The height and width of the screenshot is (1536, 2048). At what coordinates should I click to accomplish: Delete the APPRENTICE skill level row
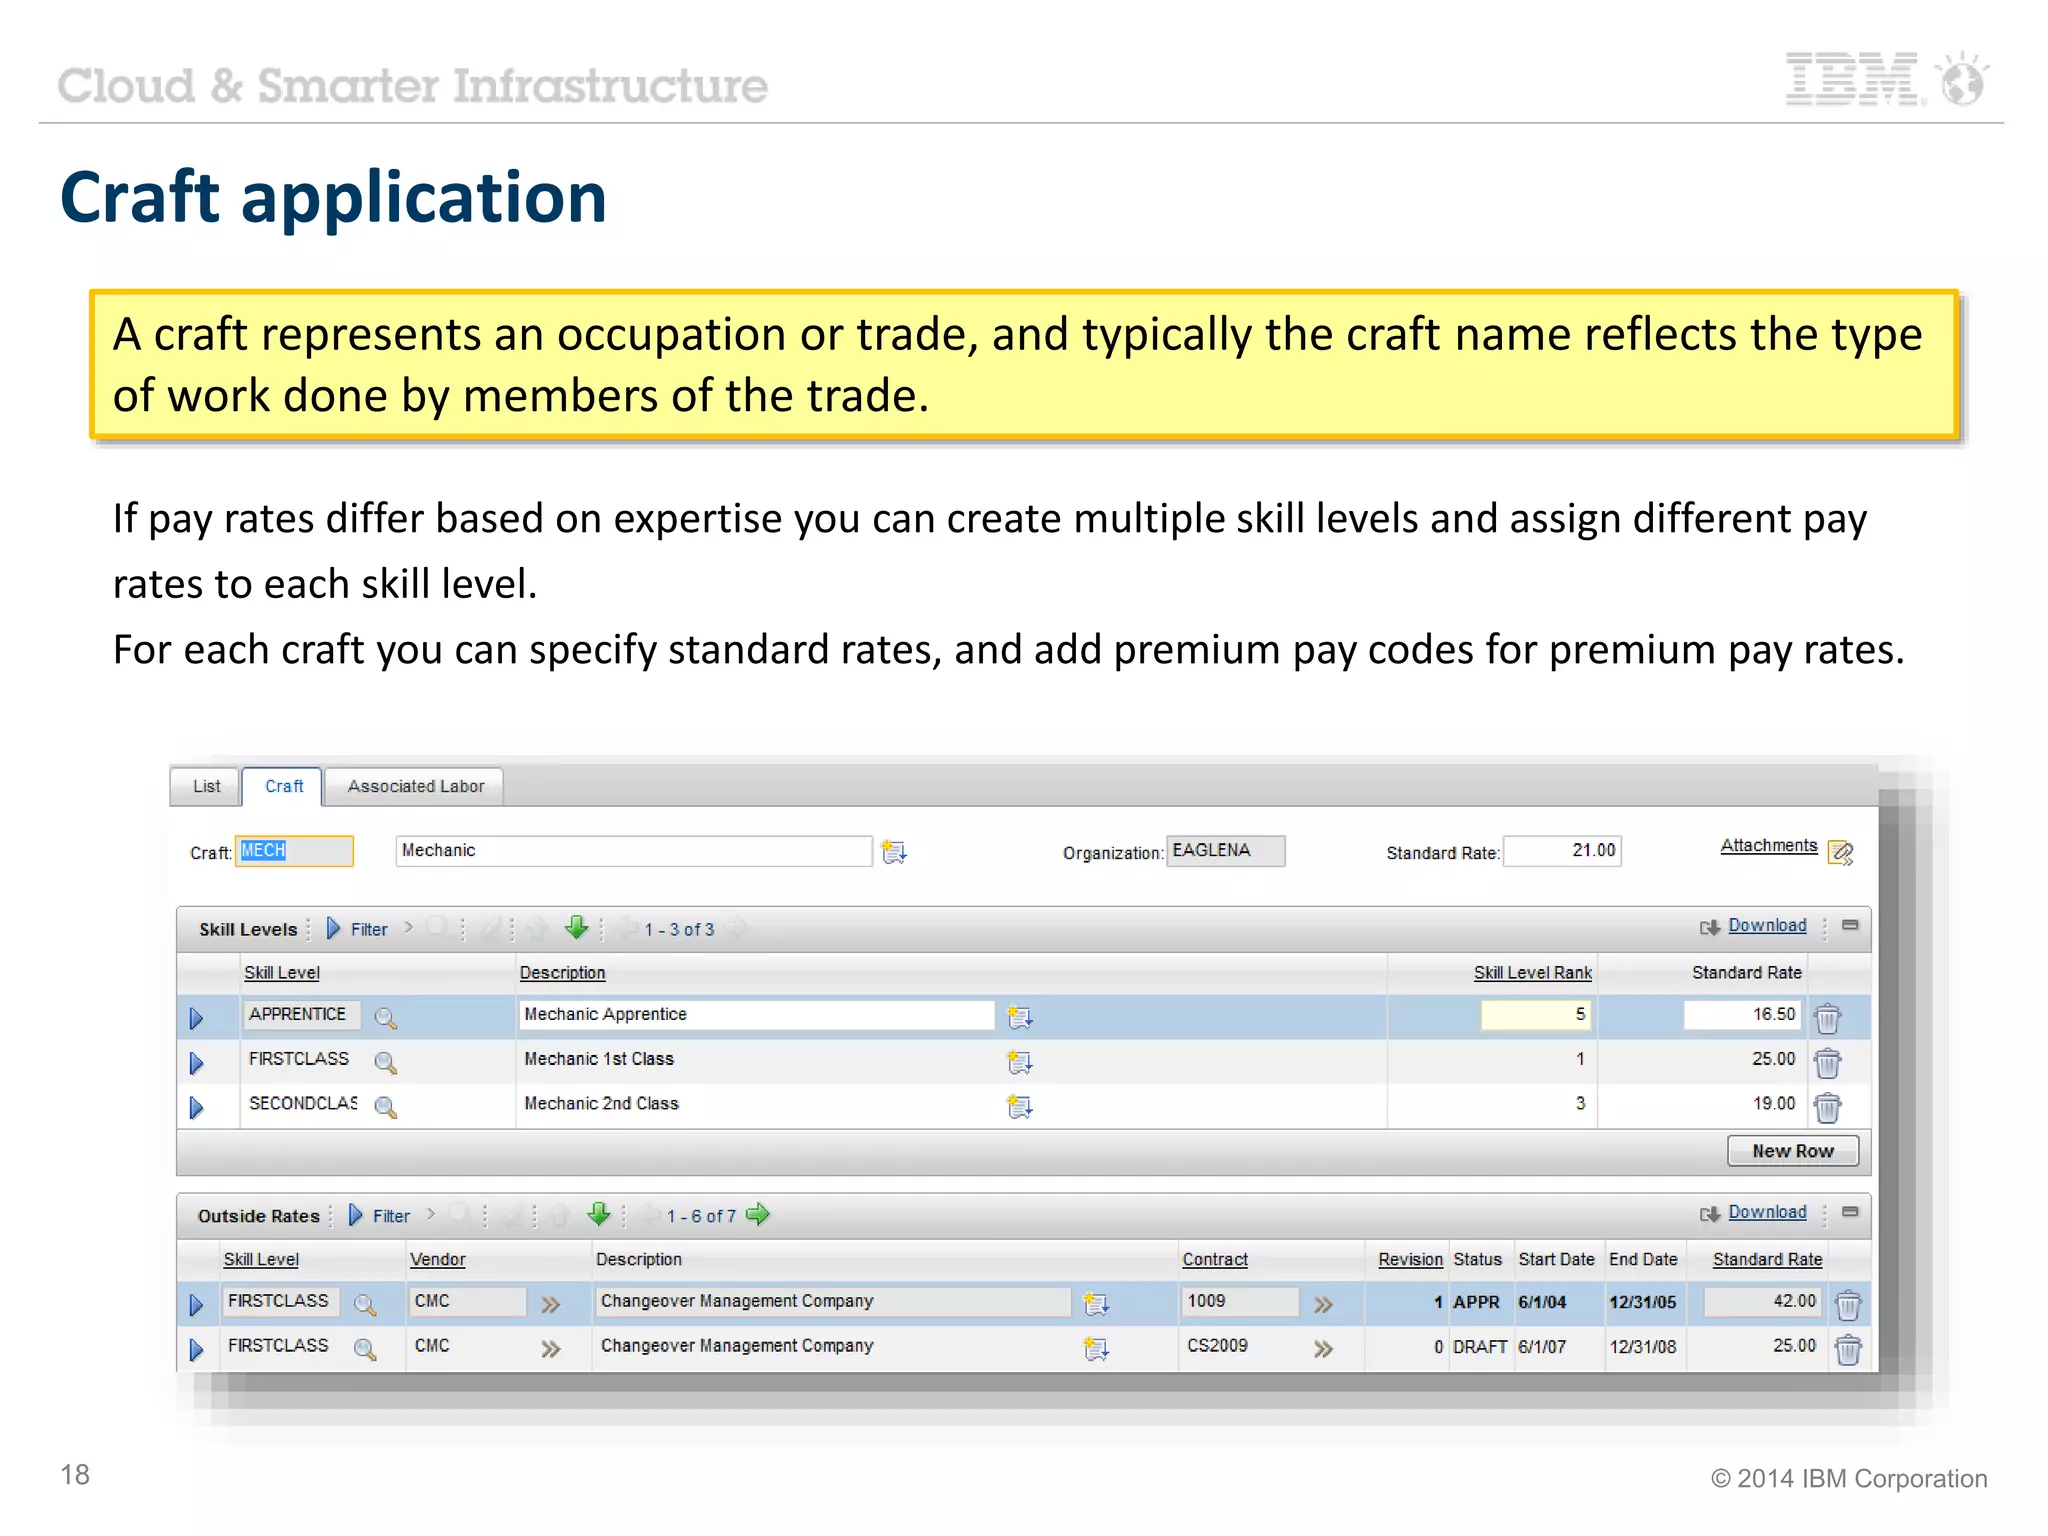(x=1826, y=1018)
